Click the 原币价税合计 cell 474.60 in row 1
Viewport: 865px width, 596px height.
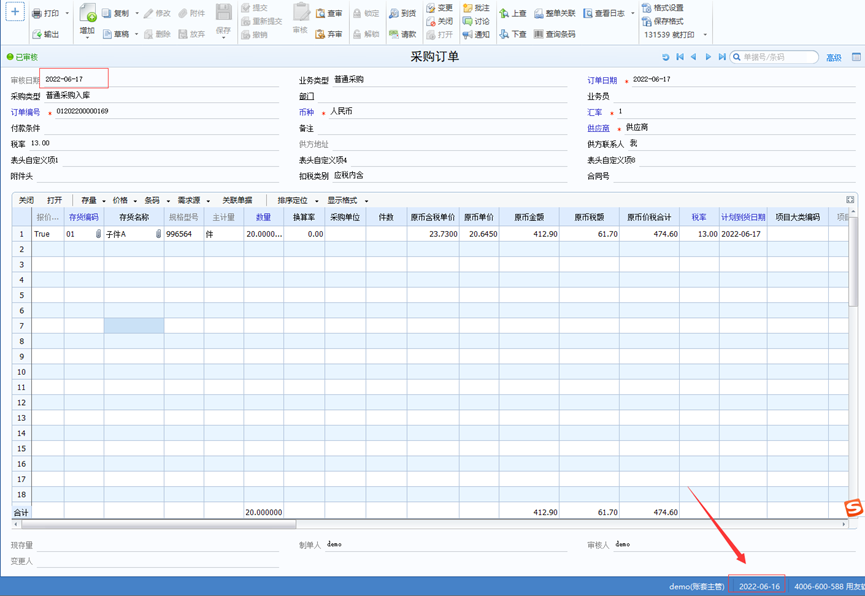(x=649, y=234)
